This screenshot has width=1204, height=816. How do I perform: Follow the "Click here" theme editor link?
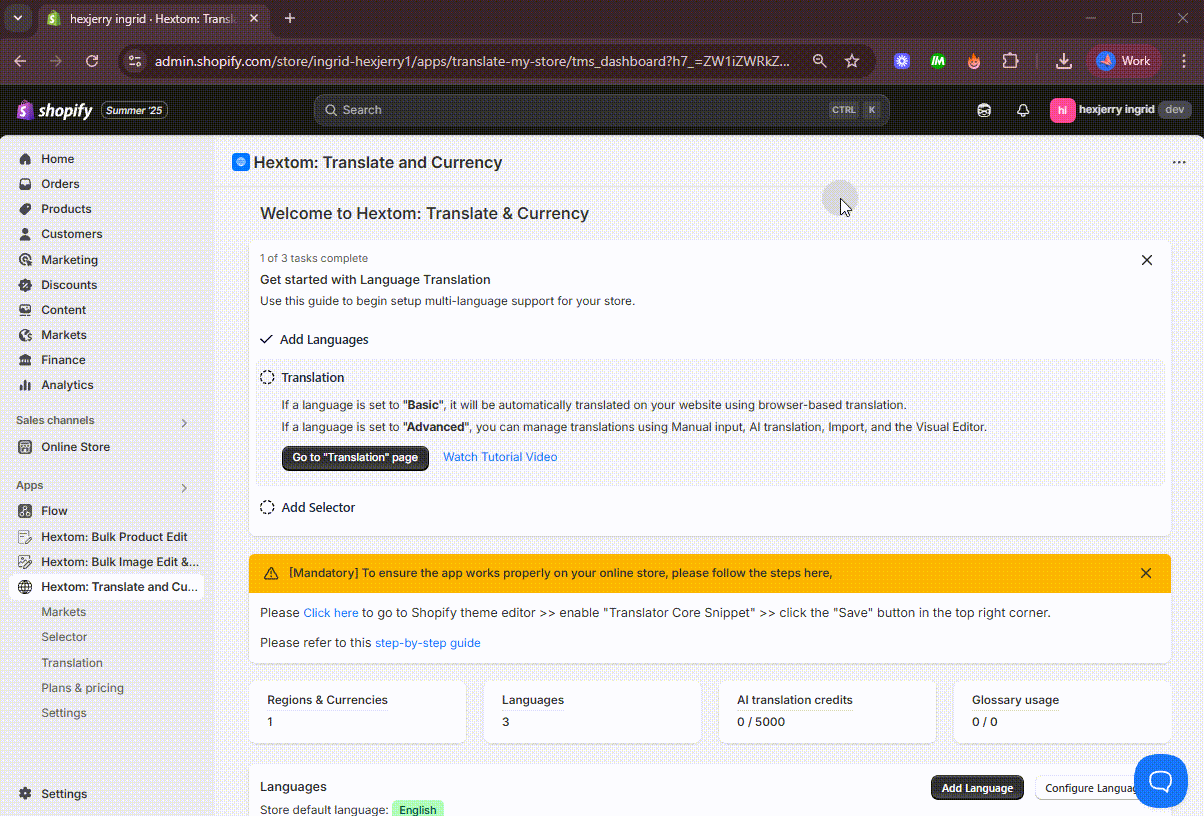click(331, 613)
